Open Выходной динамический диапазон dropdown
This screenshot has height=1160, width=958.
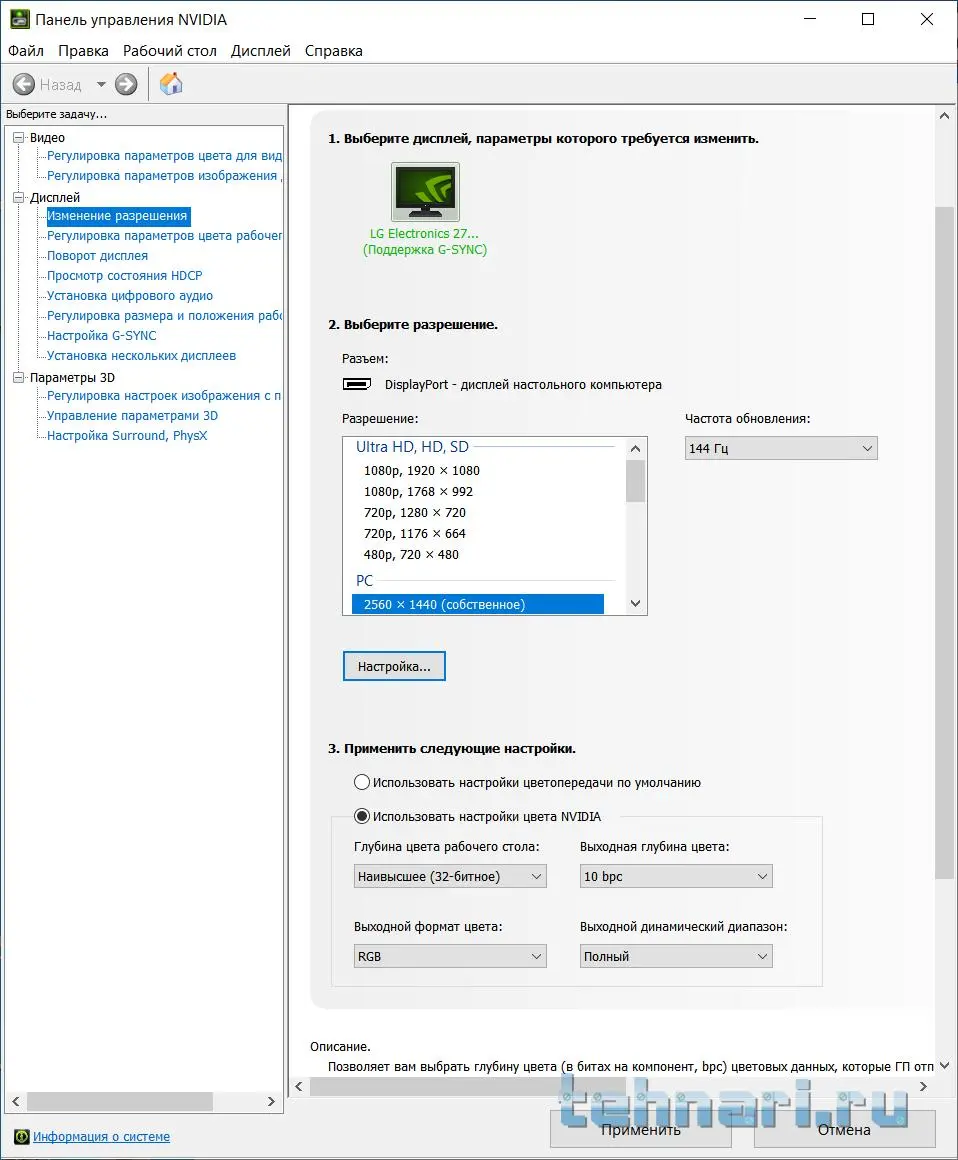676,956
